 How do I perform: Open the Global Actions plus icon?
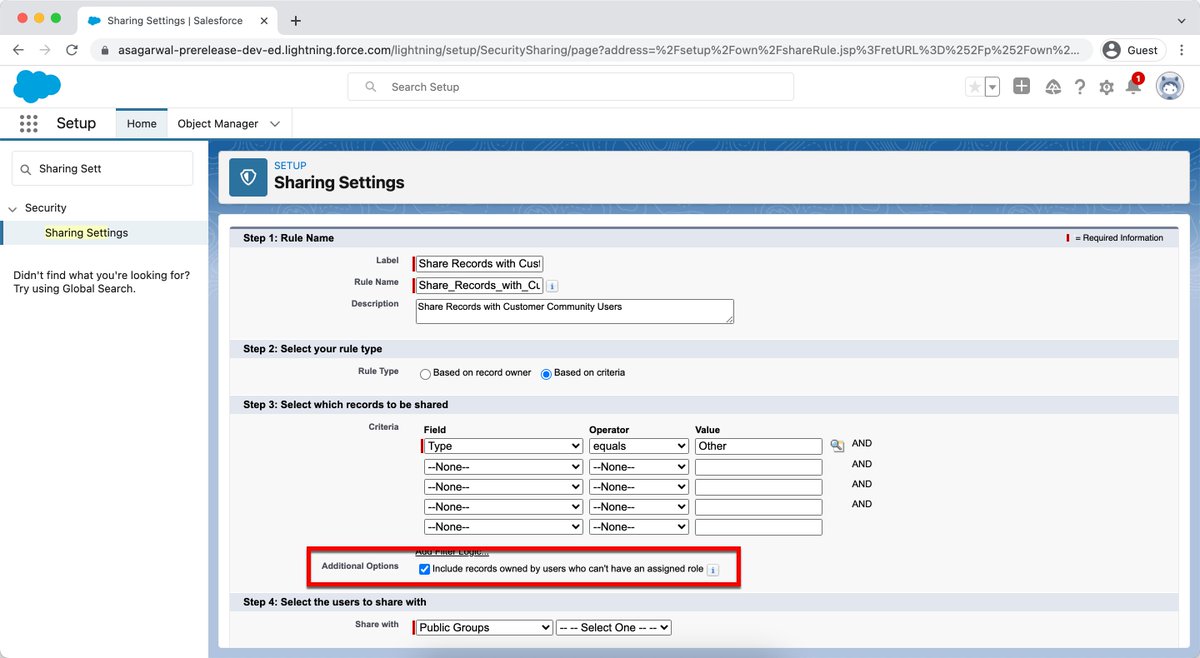(1021, 87)
